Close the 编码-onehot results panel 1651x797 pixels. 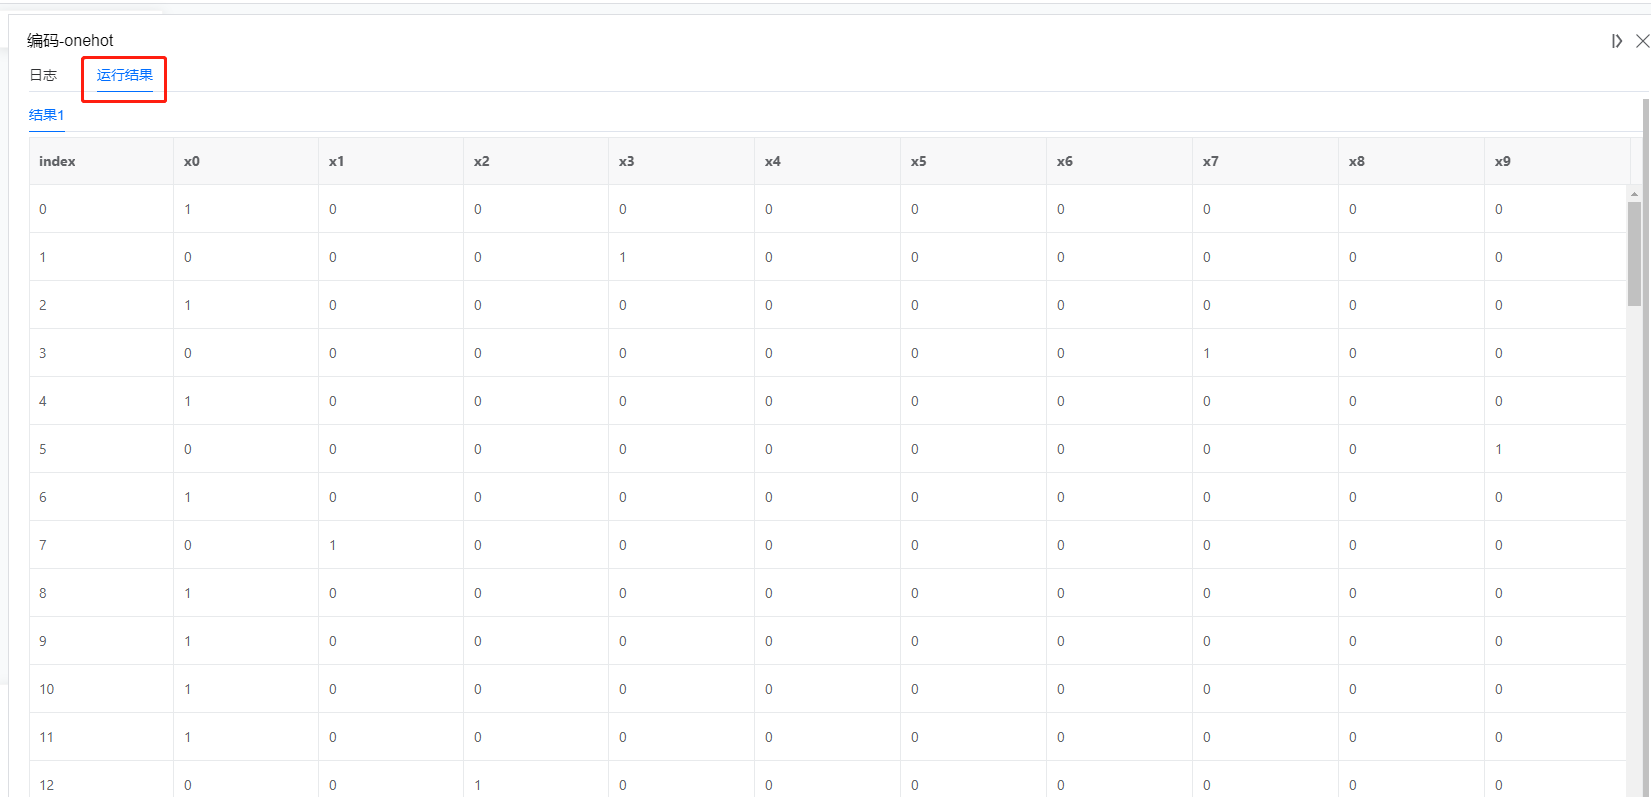point(1642,41)
